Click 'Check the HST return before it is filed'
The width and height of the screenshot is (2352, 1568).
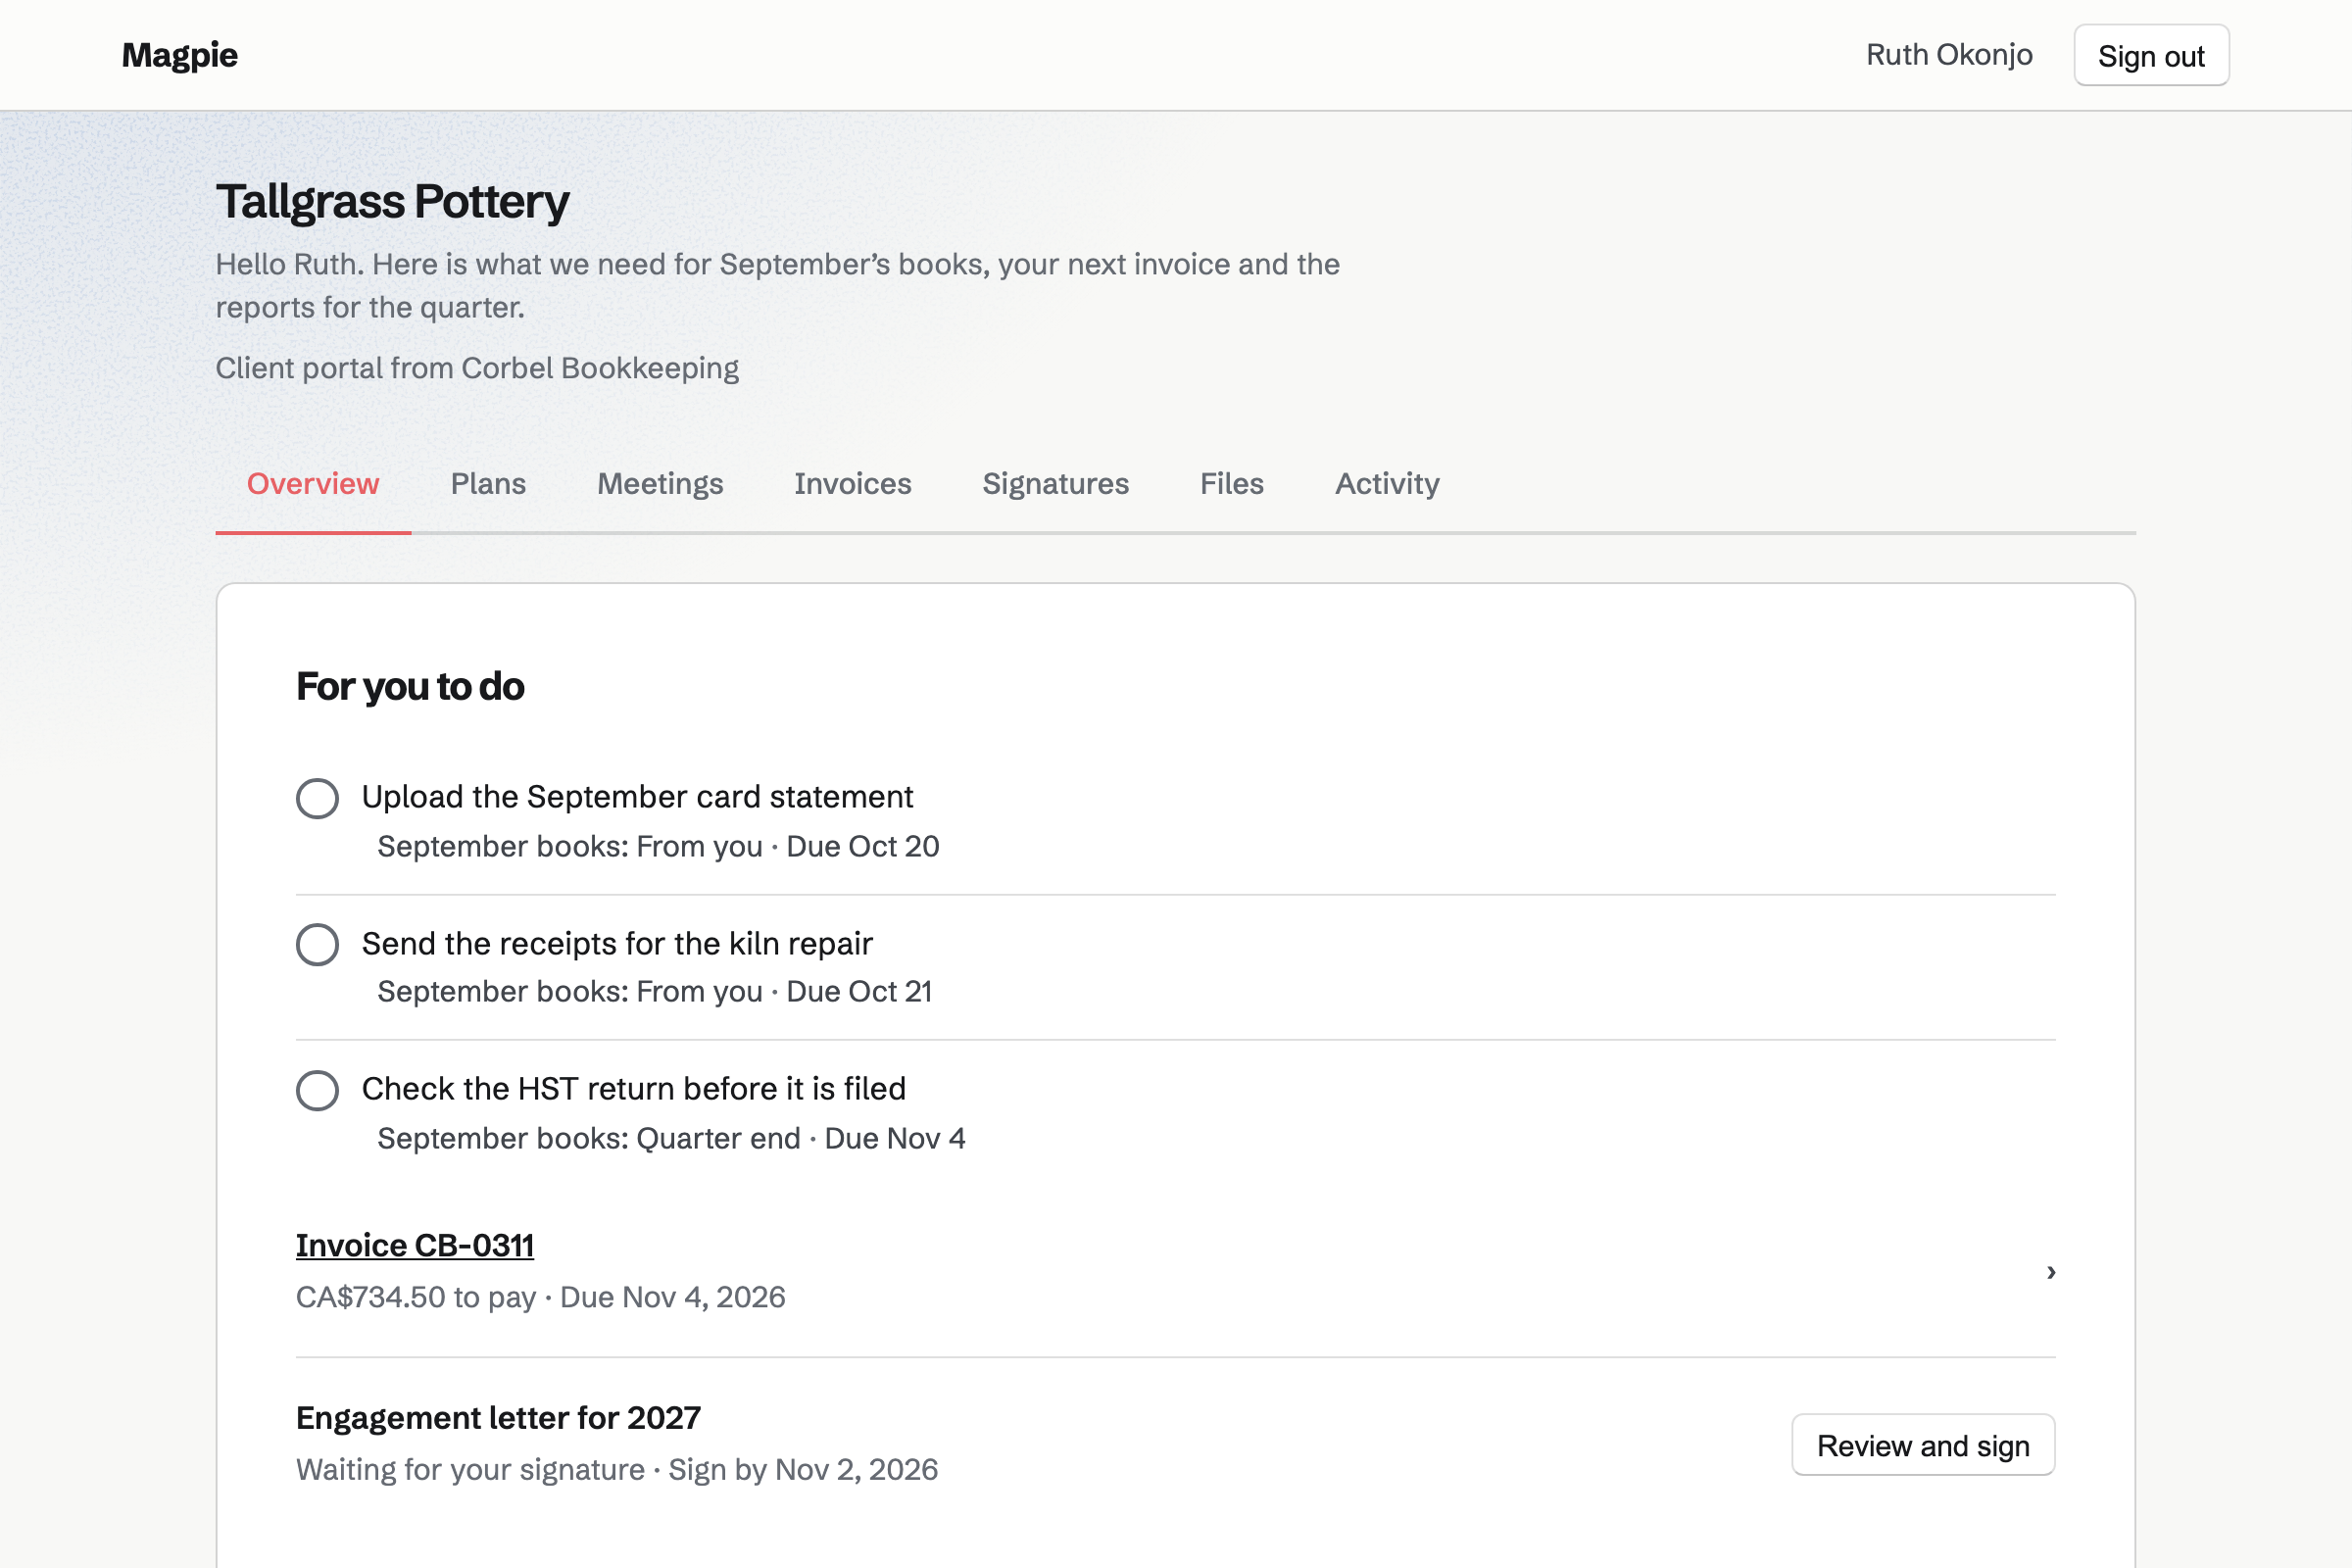click(x=634, y=1088)
